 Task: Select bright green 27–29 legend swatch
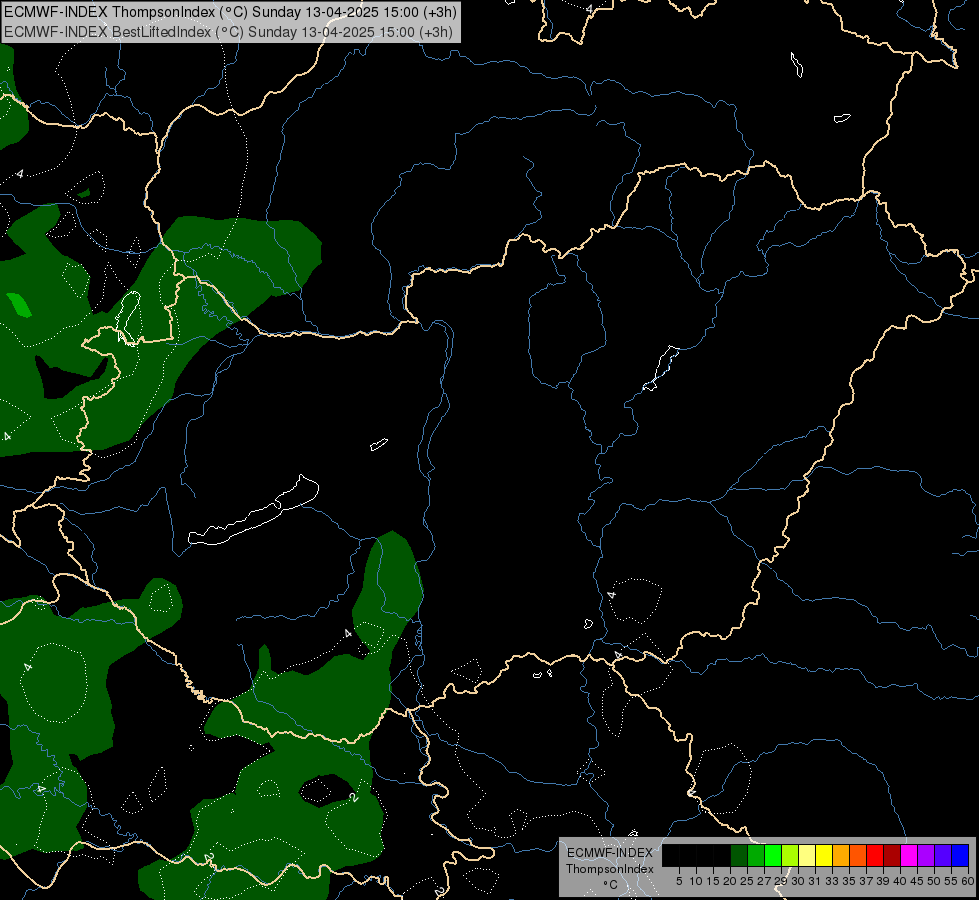[773, 855]
